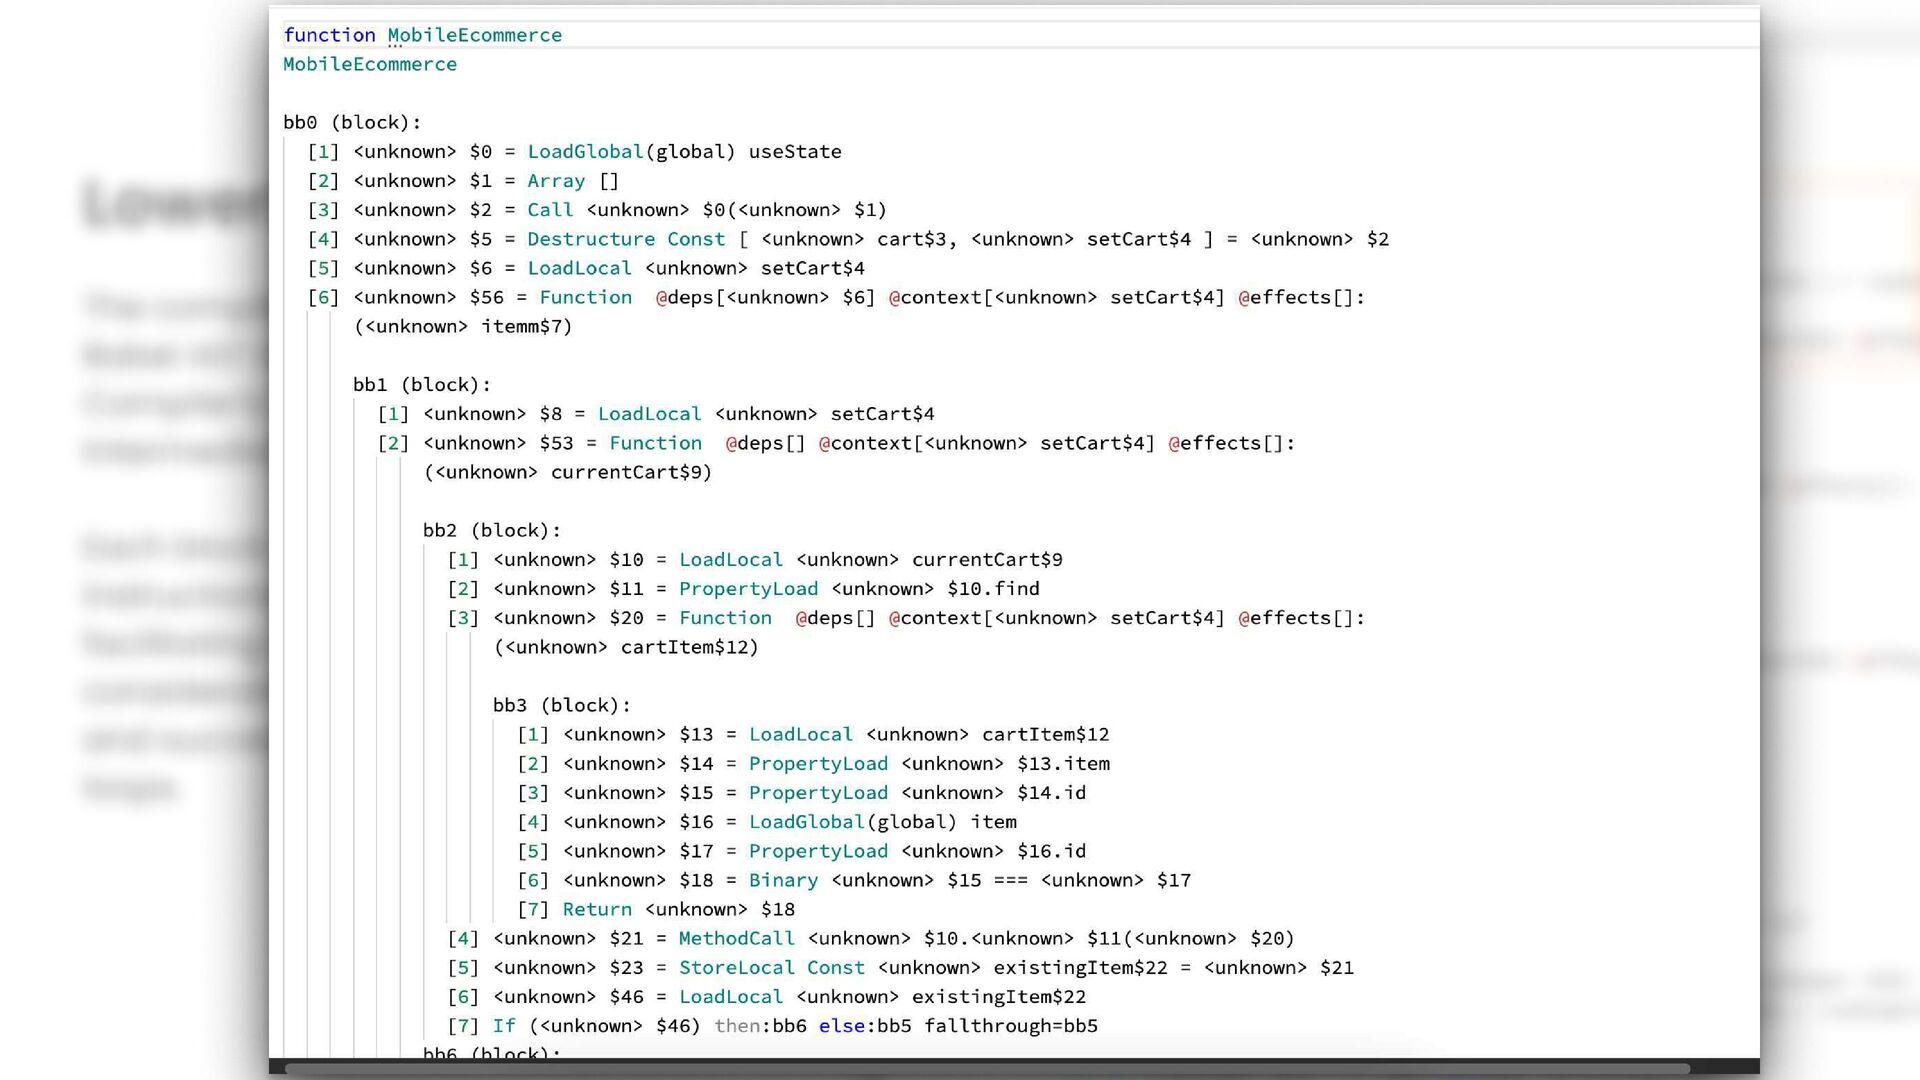1920x1080 pixels.
Task: Click the '$6 = LoadLocal setCart$4' line
Action: pyautogui.click(x=586, y=268)
